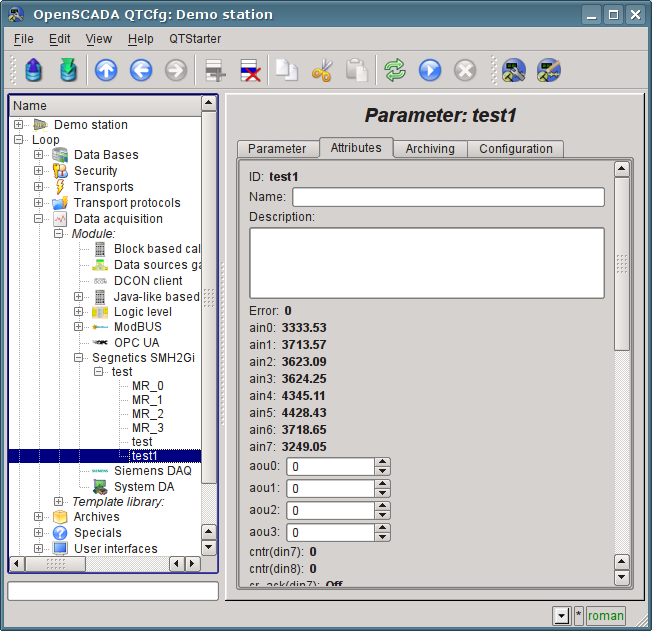Open the Configuration tab
Viewport: 652px width, 631px height.
click(x=515, y=149)
